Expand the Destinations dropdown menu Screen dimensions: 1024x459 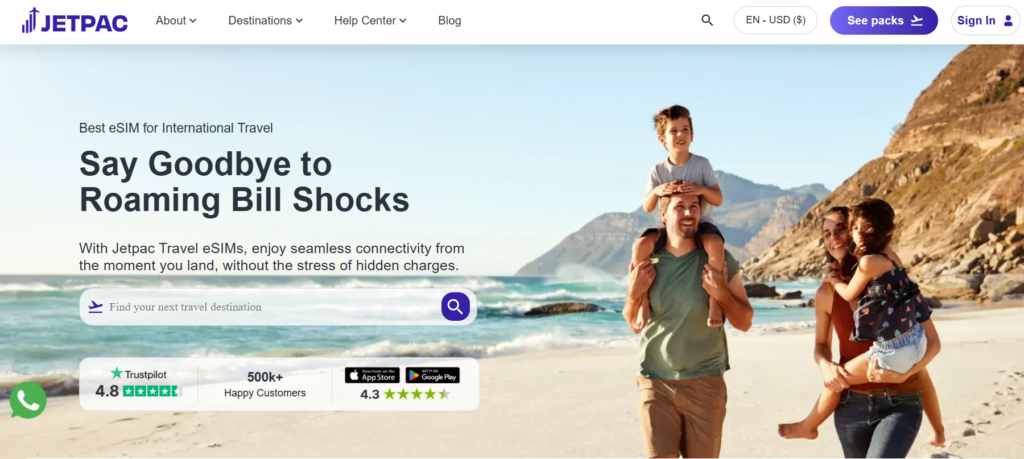[x=265, y=20]
